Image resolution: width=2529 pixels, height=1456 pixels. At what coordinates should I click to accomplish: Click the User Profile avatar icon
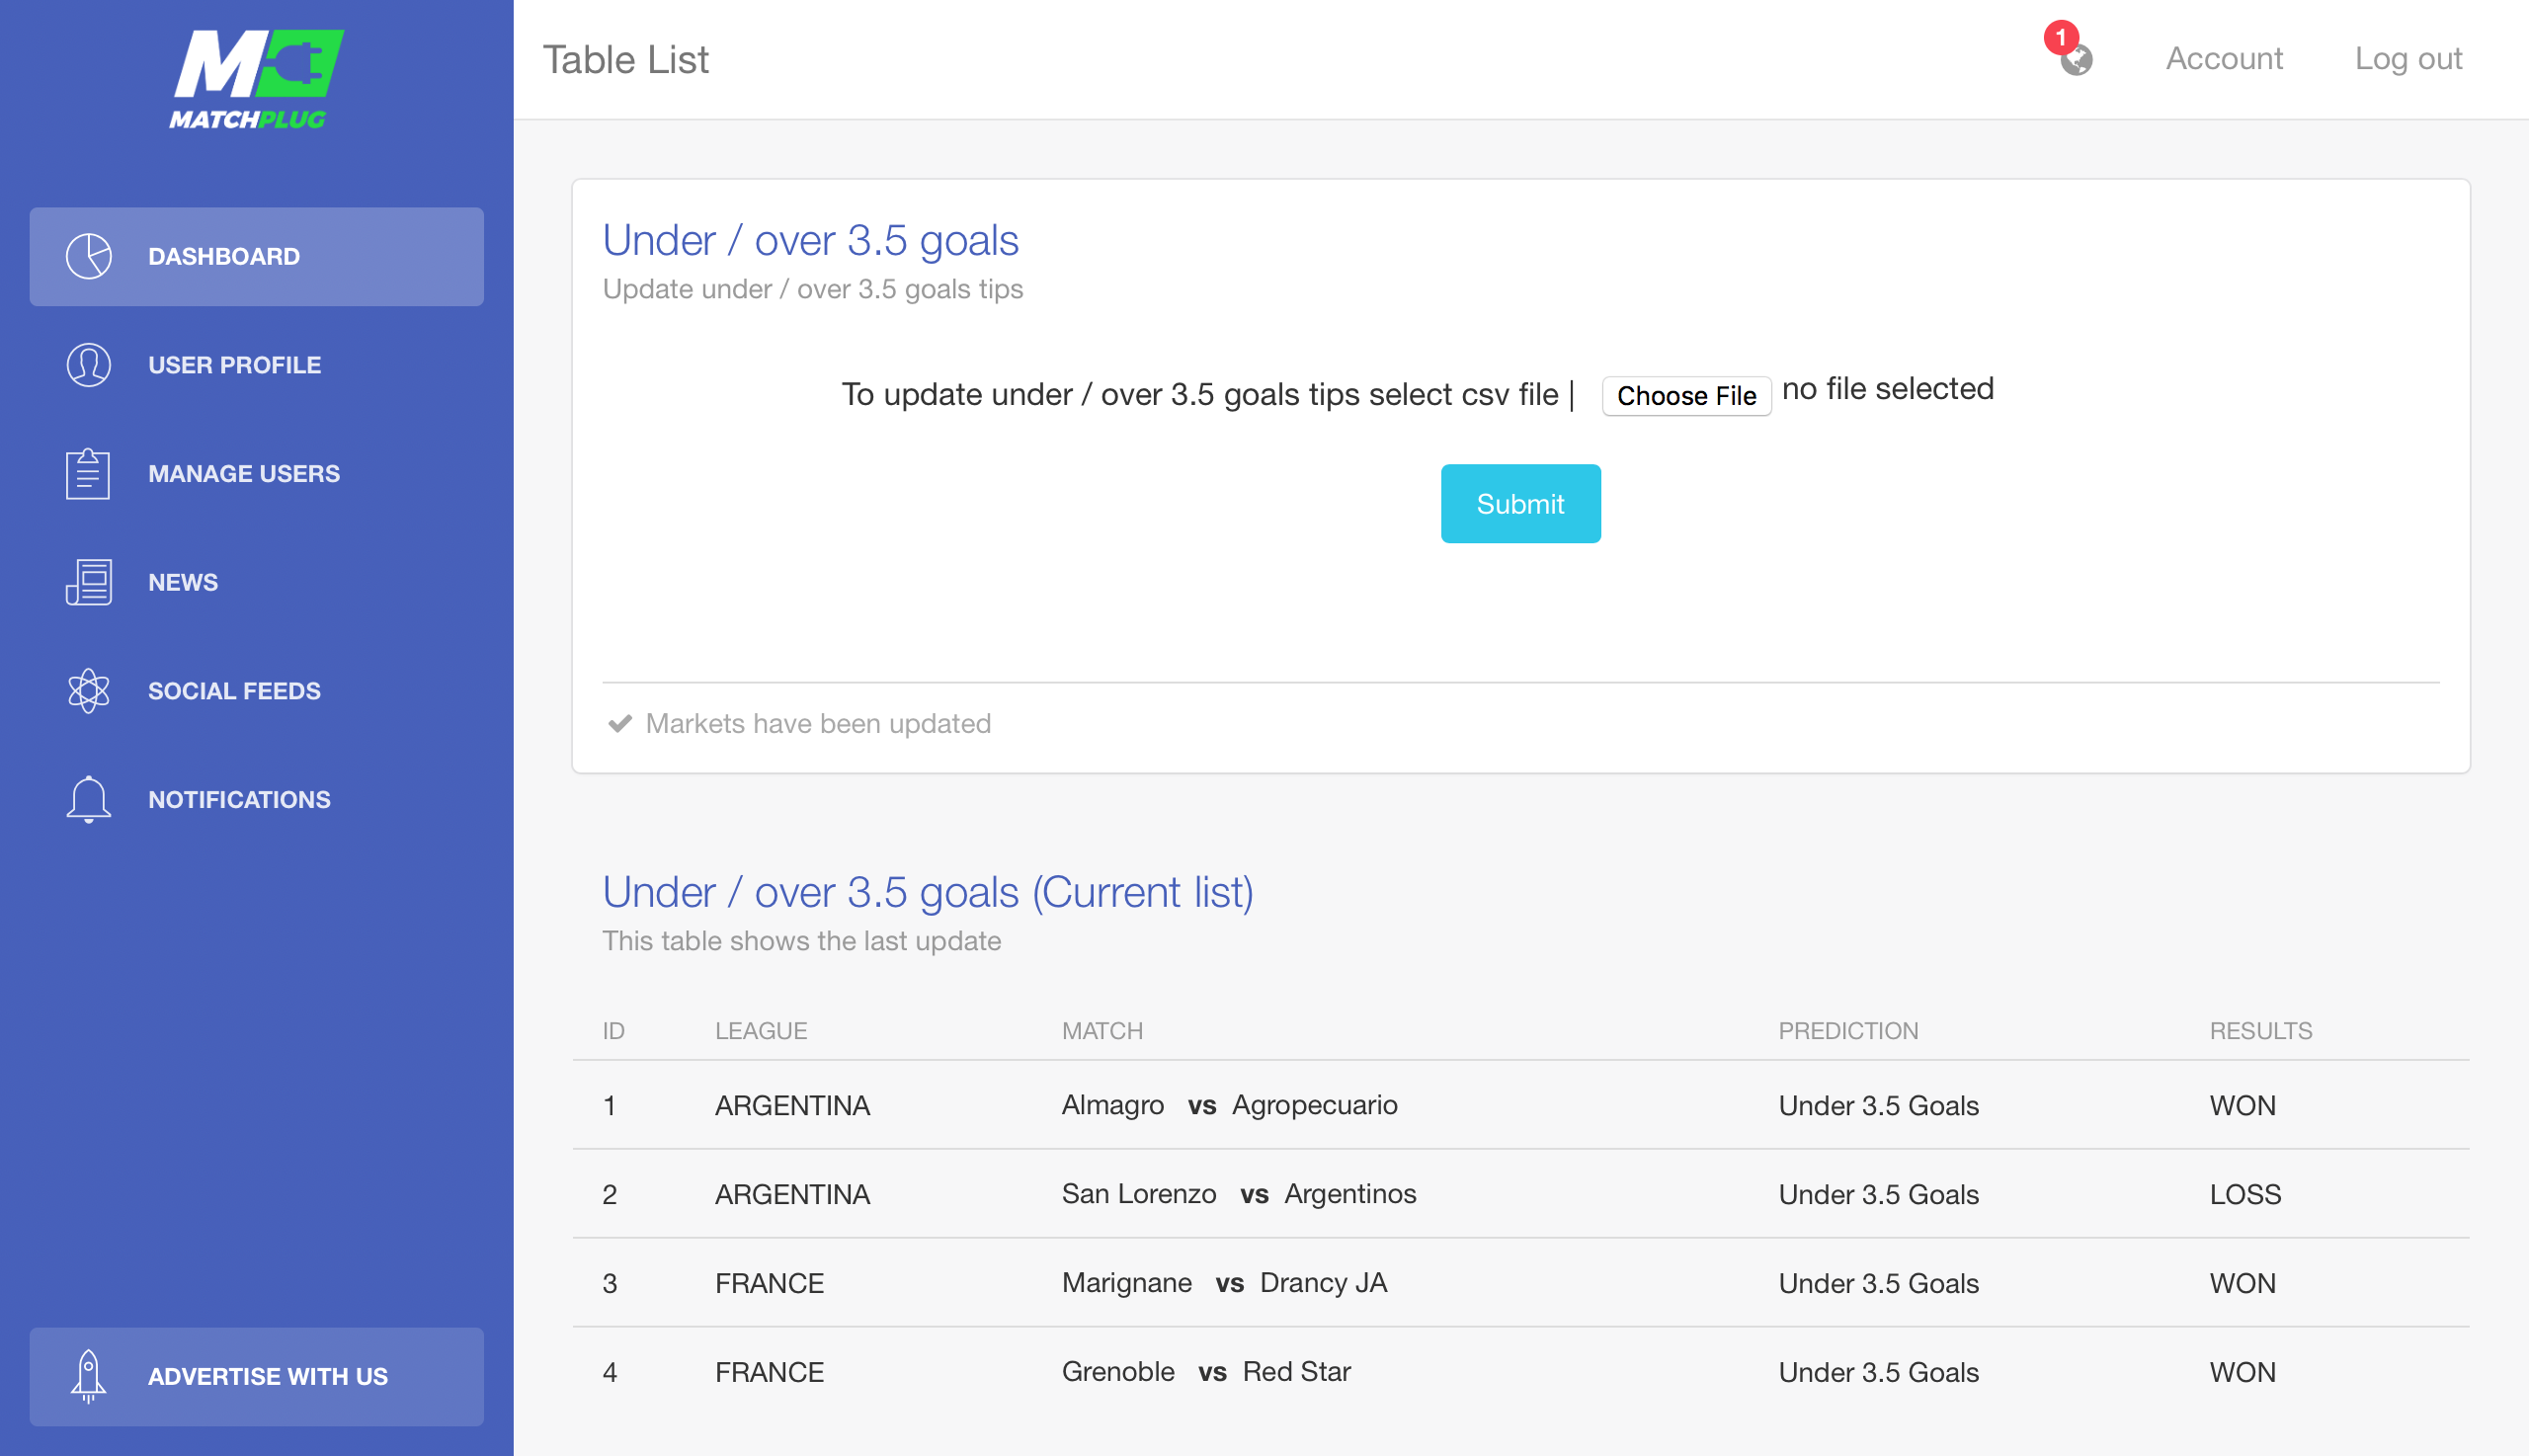point(89,365)
